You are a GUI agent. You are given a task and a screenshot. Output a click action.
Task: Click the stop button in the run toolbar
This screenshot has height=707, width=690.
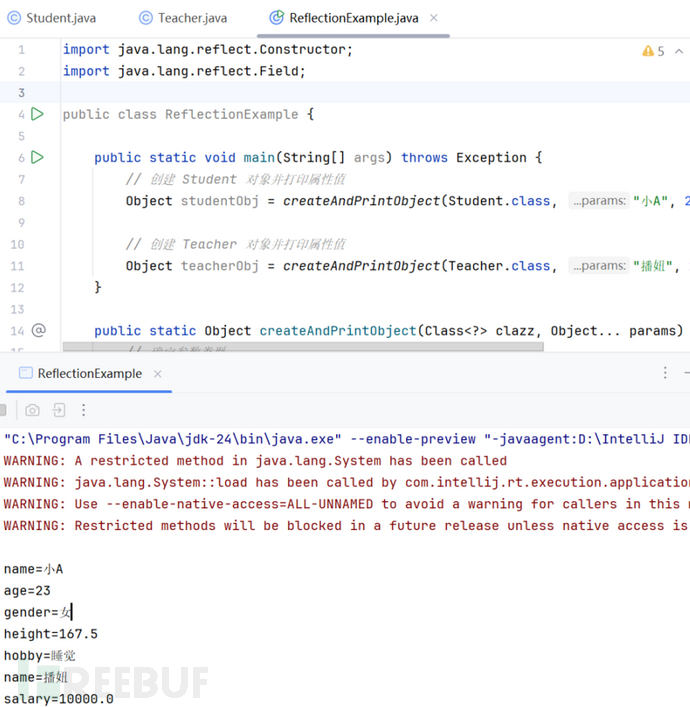click(x=5, y=410)
